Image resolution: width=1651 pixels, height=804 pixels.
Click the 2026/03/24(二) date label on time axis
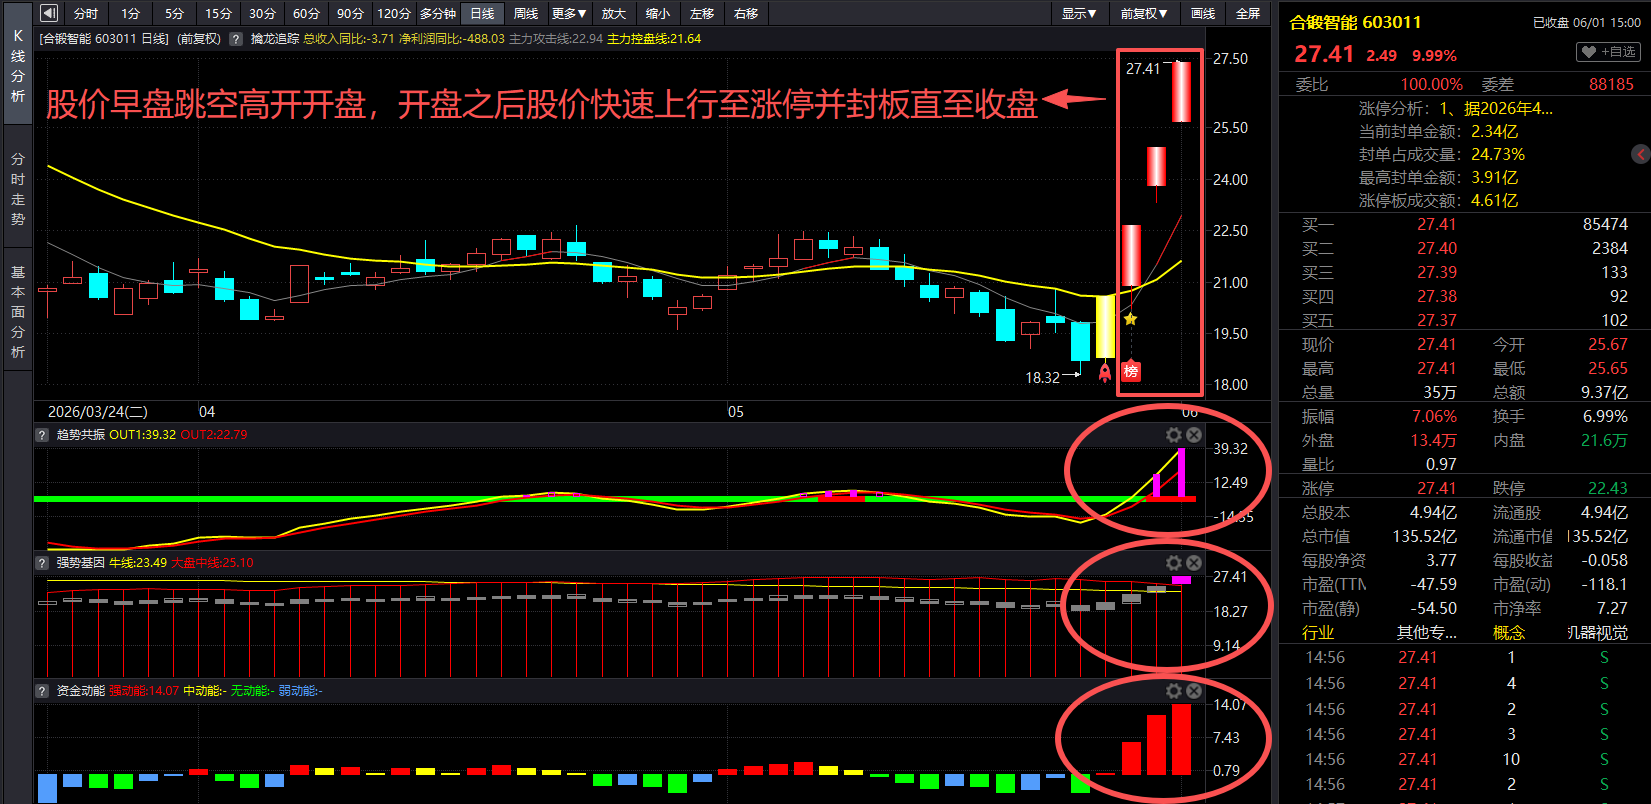98,411
